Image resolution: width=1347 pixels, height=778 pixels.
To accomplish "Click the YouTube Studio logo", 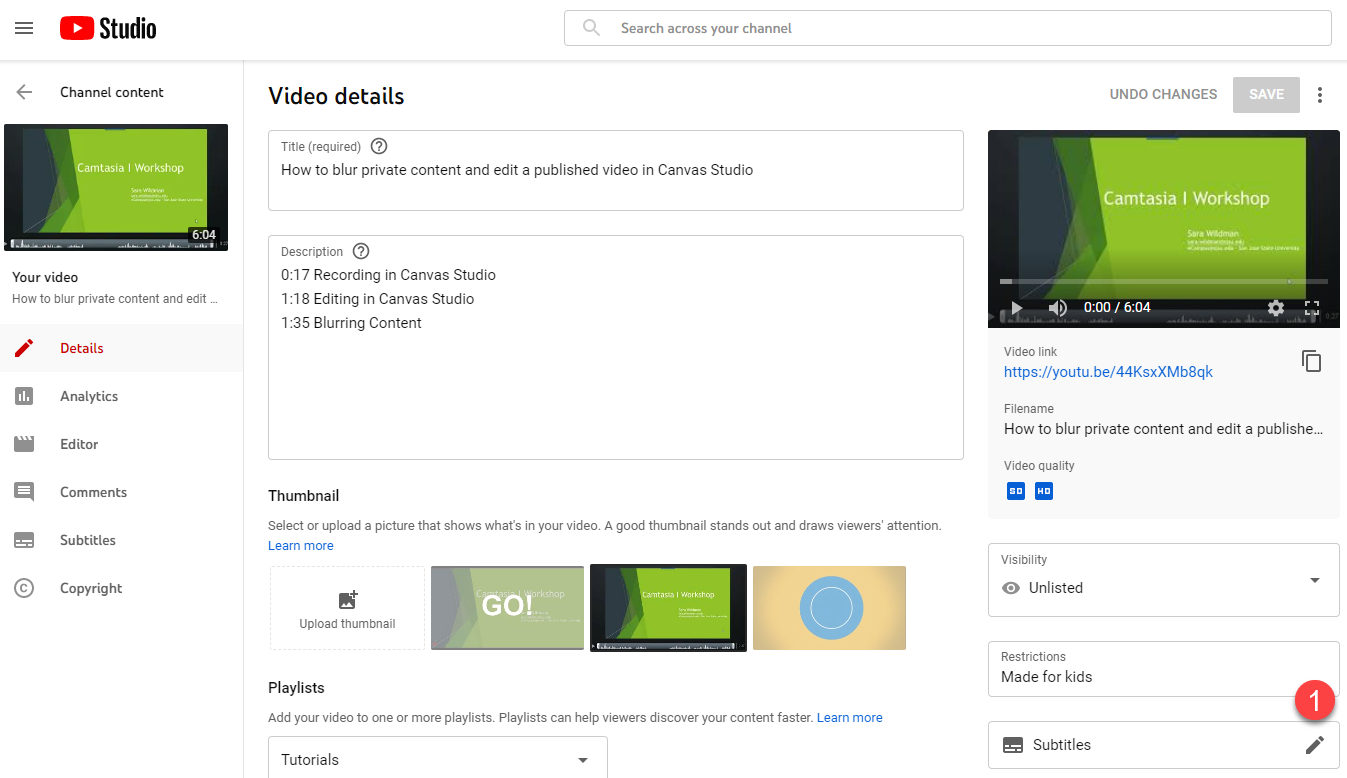I will coord(108,28).
